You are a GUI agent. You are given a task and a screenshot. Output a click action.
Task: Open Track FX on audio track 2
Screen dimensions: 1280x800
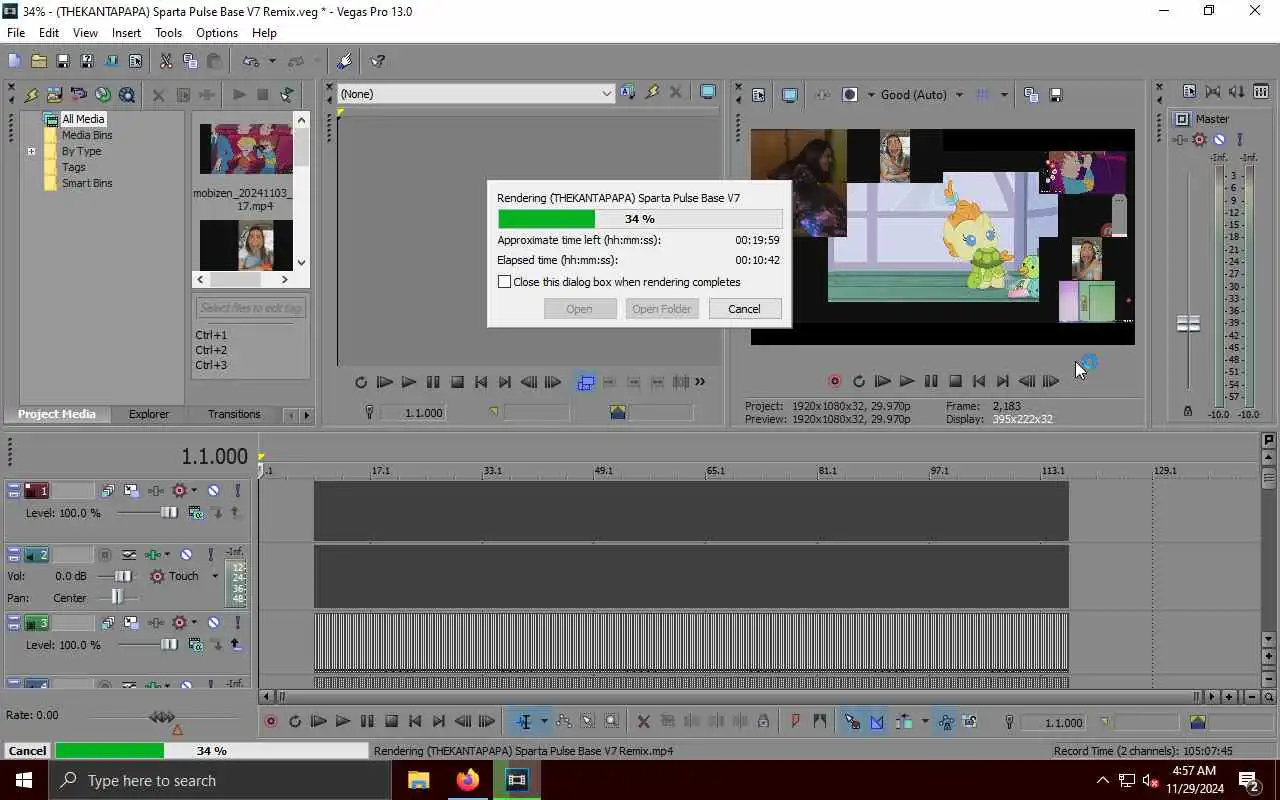click(152, 554)
